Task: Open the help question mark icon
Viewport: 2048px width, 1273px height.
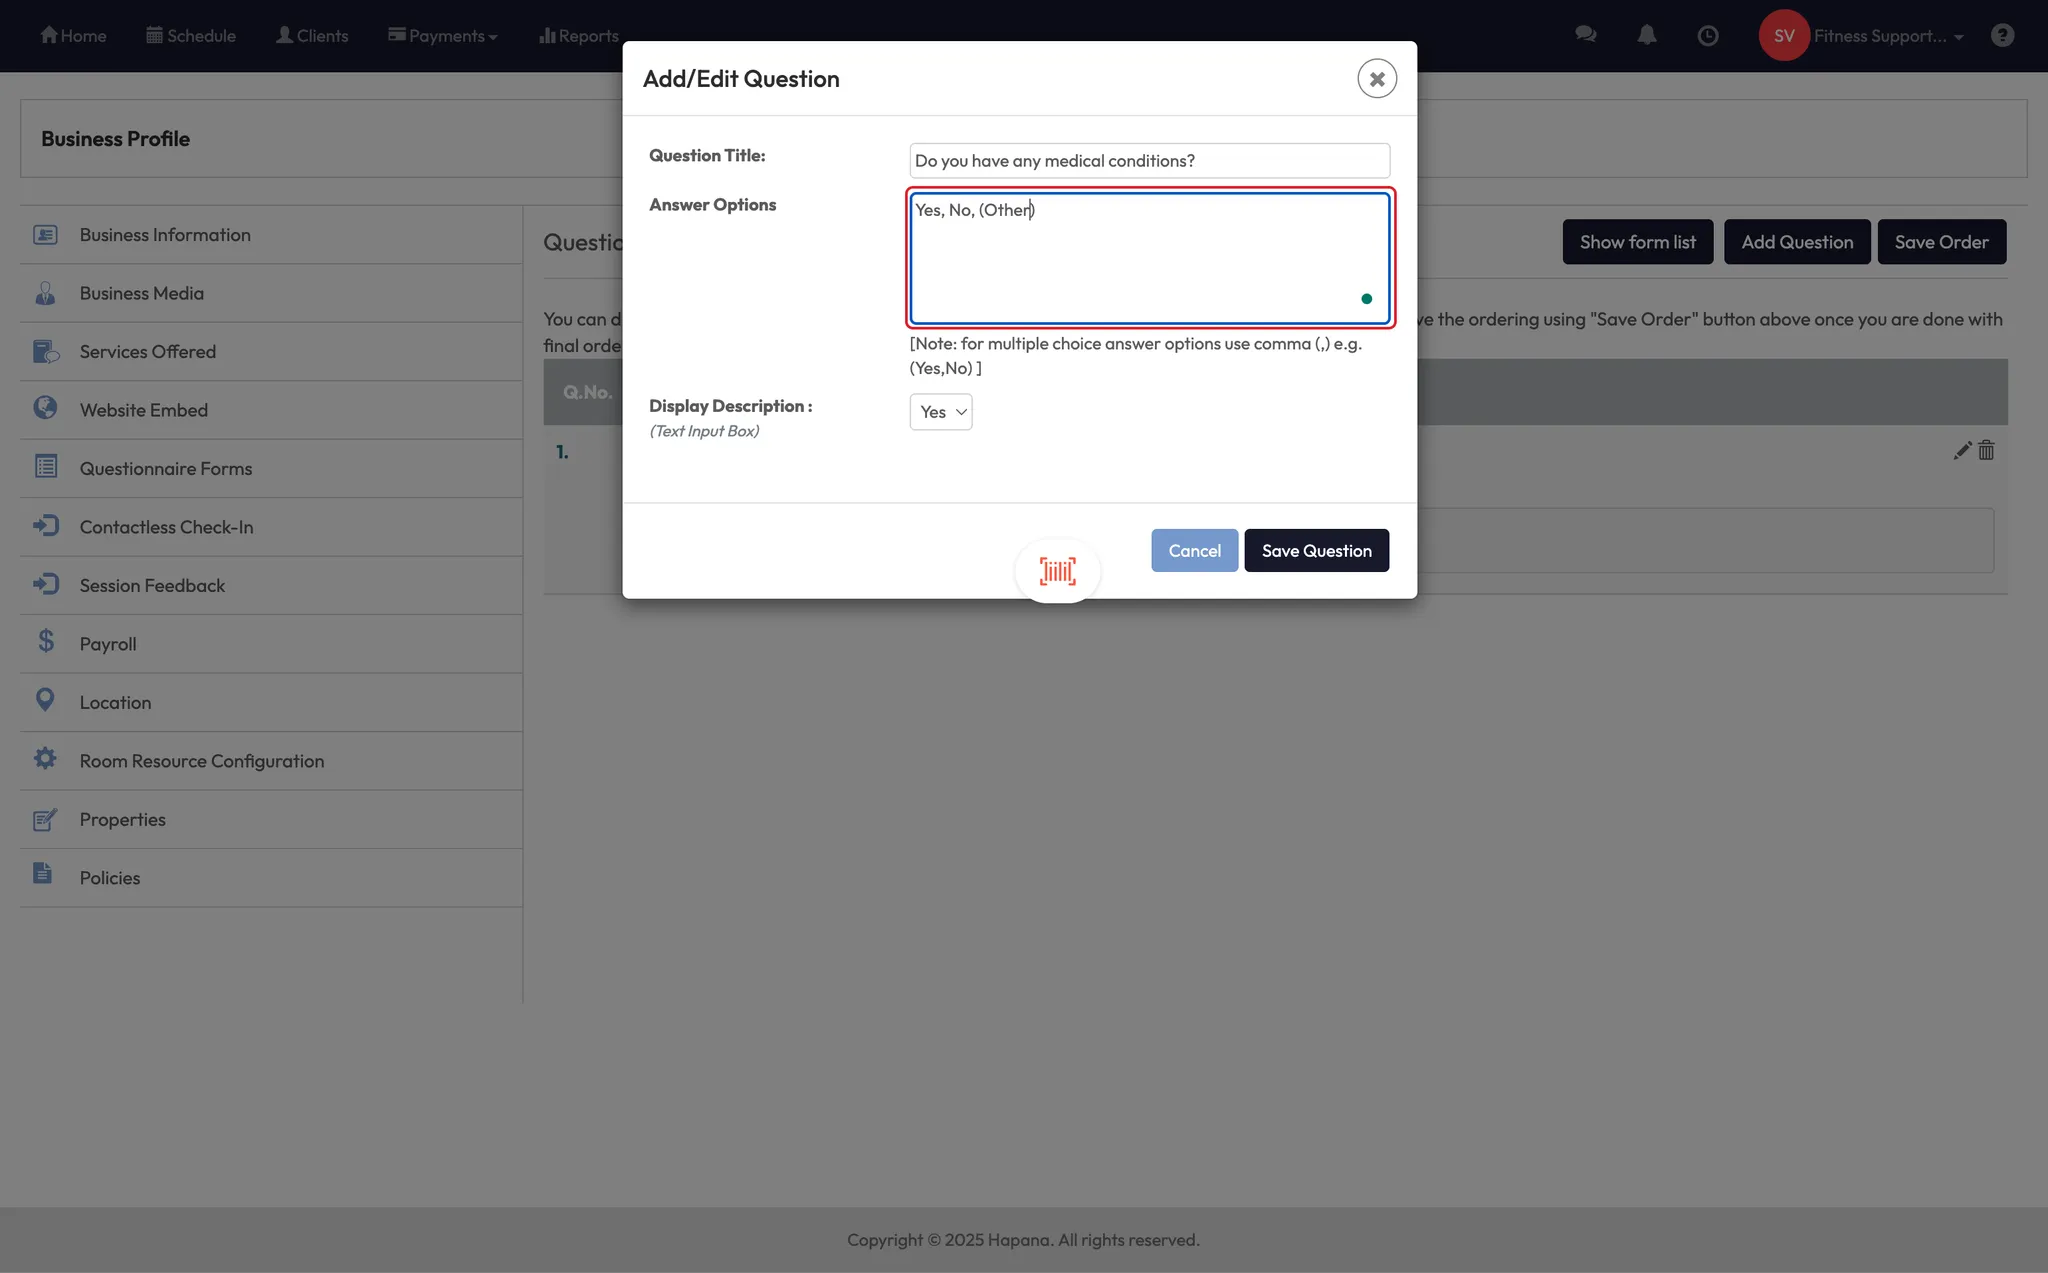Action: [x=2002, y=36]
